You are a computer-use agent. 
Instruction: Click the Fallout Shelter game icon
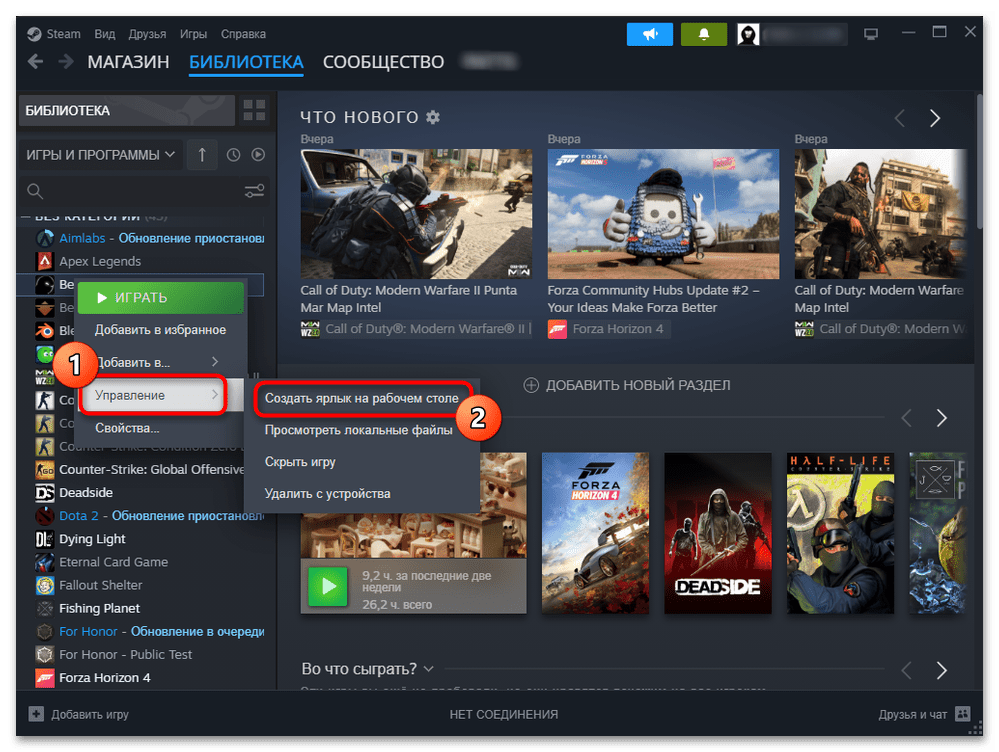45,585
